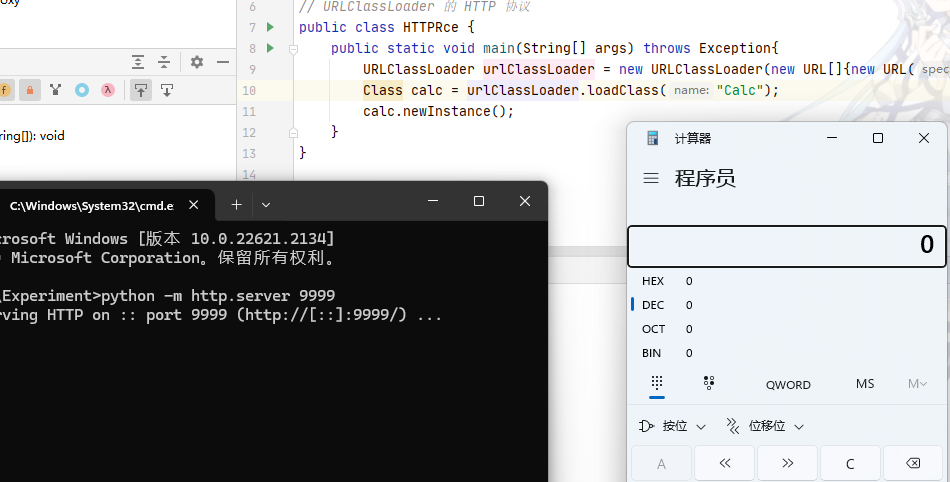Run class HTTPRce from line 7 gutter arrow
Viewport: 950px width, 482px height.
[270, 27]
